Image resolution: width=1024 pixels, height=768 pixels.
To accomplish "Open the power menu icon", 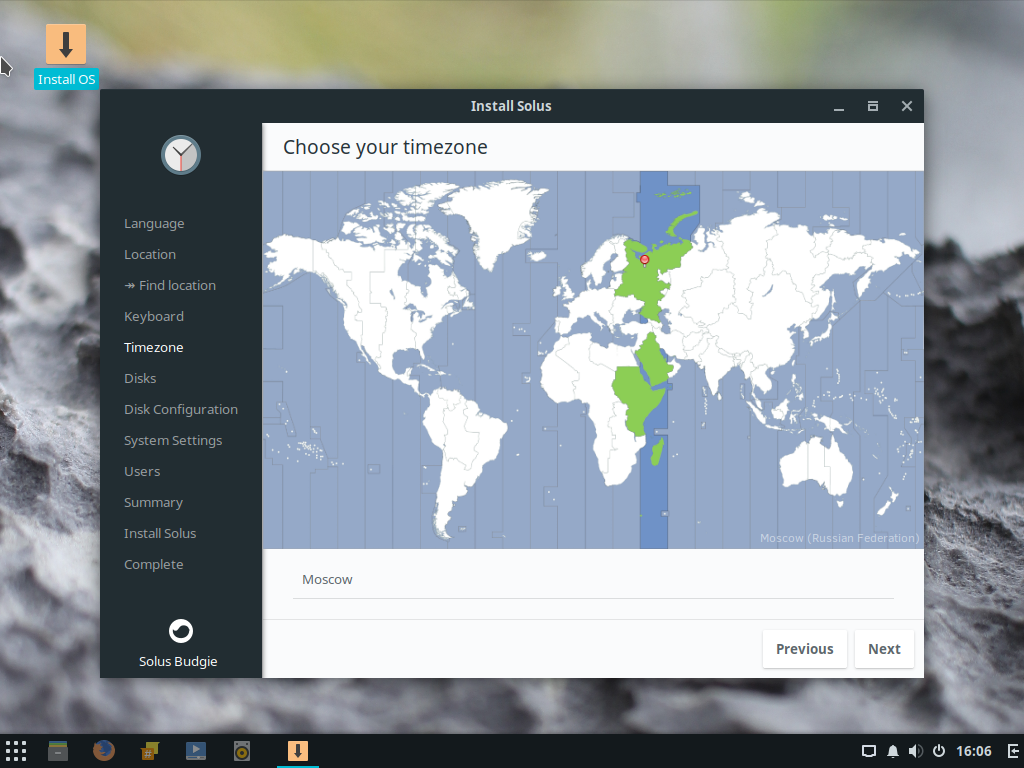I will [938, 751].
